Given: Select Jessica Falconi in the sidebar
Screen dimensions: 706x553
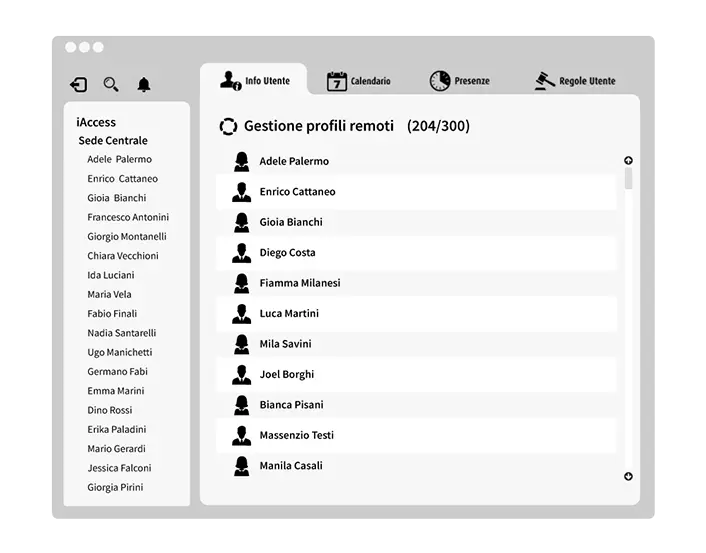Looking at the screenshot, I should (x=119, y=468).
